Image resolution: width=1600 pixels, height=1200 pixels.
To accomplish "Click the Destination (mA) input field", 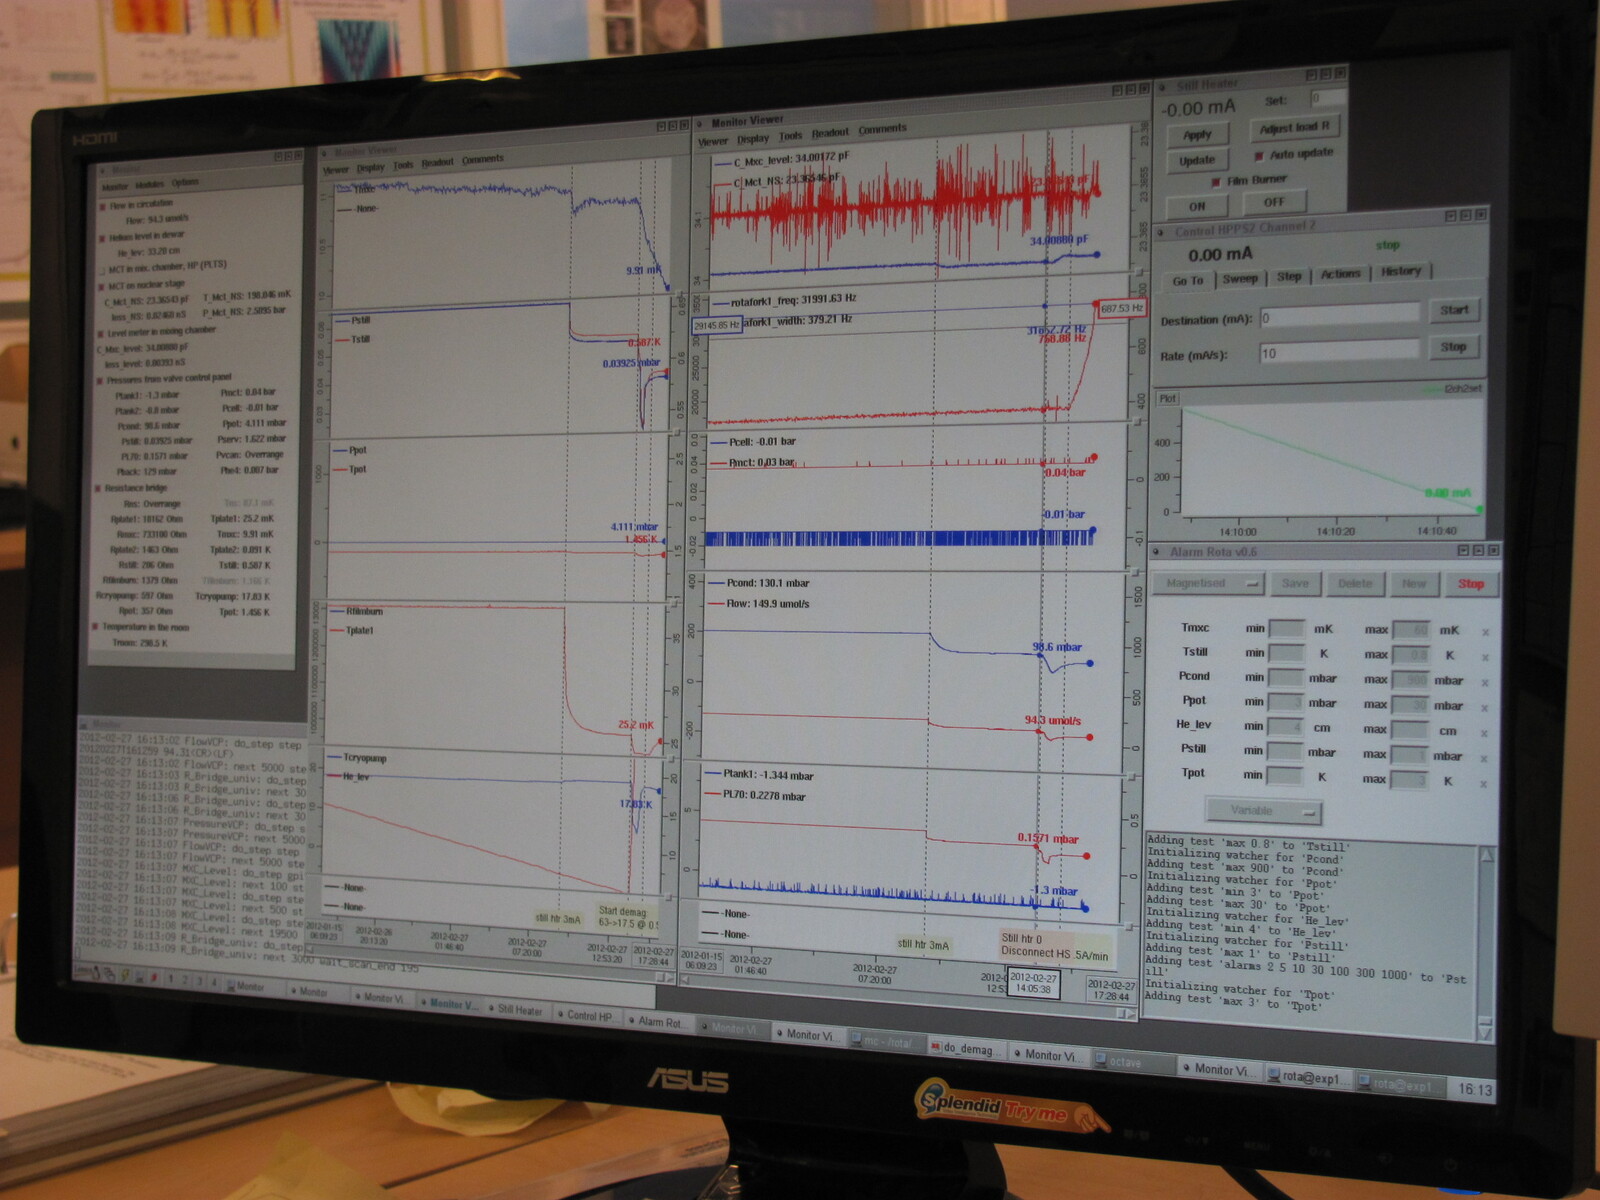I will coord(1338,315).
